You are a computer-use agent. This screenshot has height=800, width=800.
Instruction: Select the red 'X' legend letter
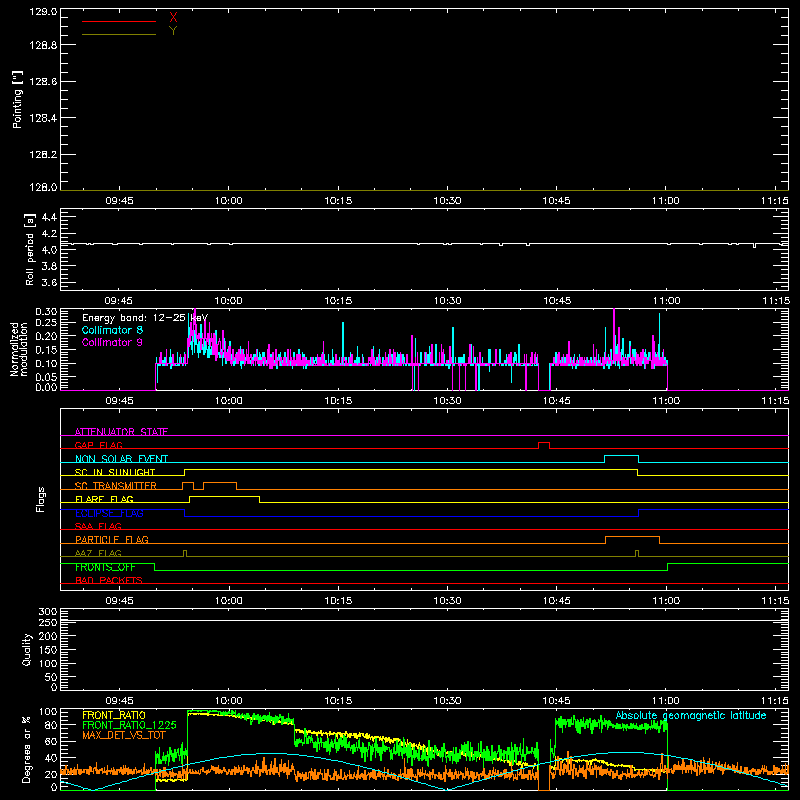click(x=173, y=18)
